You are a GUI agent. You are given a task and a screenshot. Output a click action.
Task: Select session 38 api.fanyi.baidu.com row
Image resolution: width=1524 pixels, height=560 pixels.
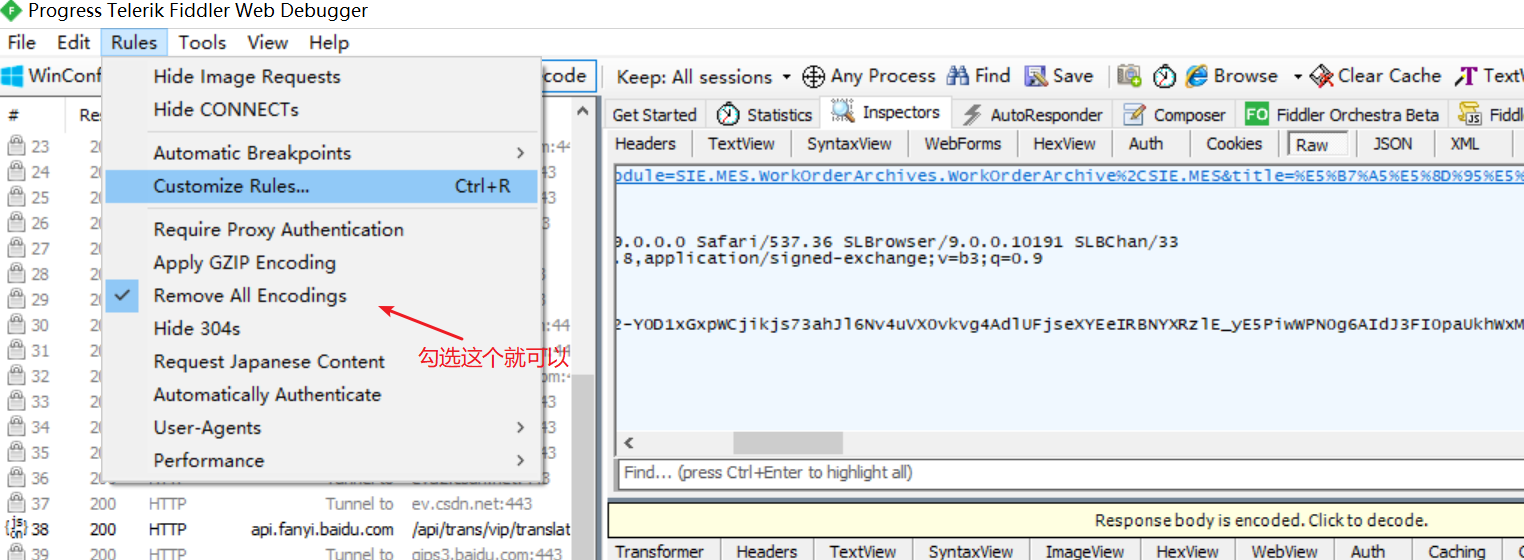[288, 529]
